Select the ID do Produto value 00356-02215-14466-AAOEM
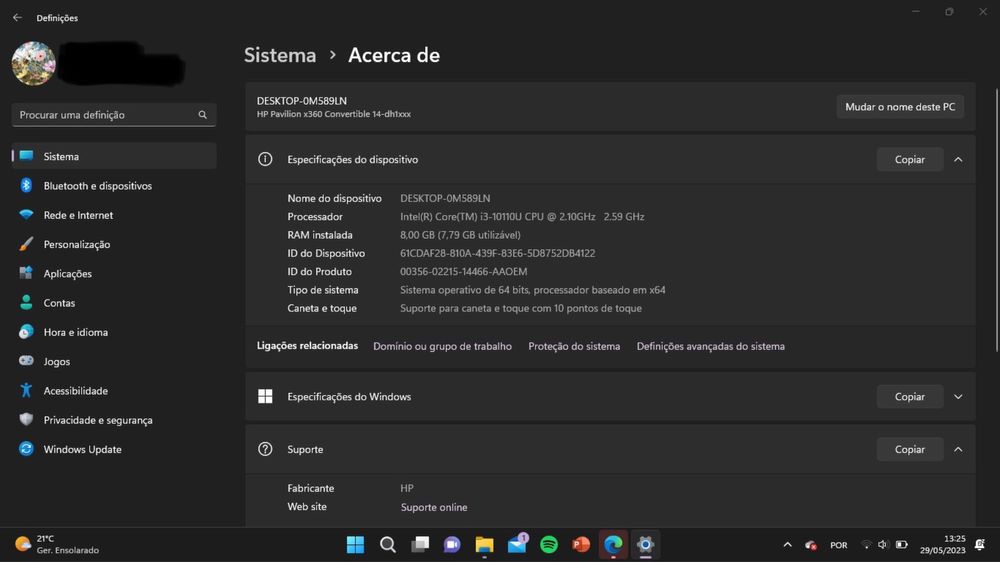The width and height of the screenshot is (1000, 562). (464, 272)
